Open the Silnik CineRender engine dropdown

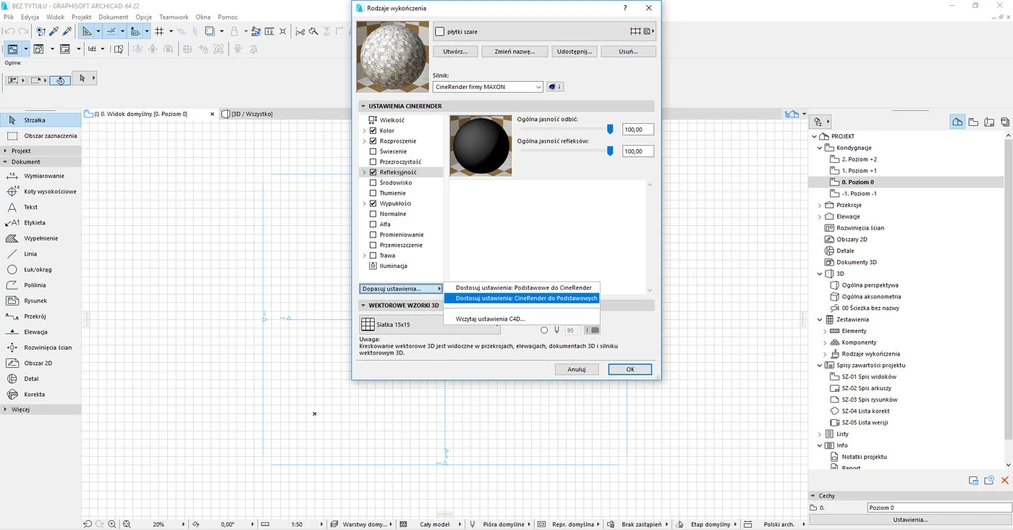point(488,87)
